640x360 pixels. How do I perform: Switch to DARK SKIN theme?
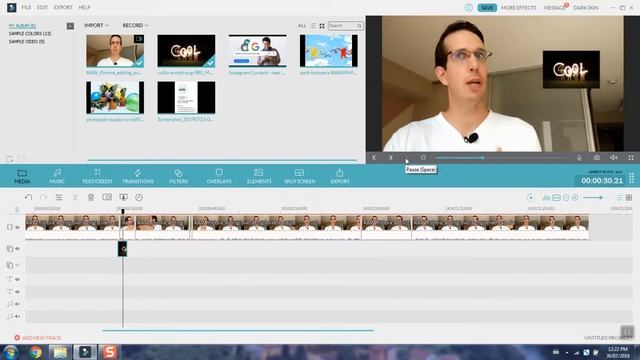586,8
